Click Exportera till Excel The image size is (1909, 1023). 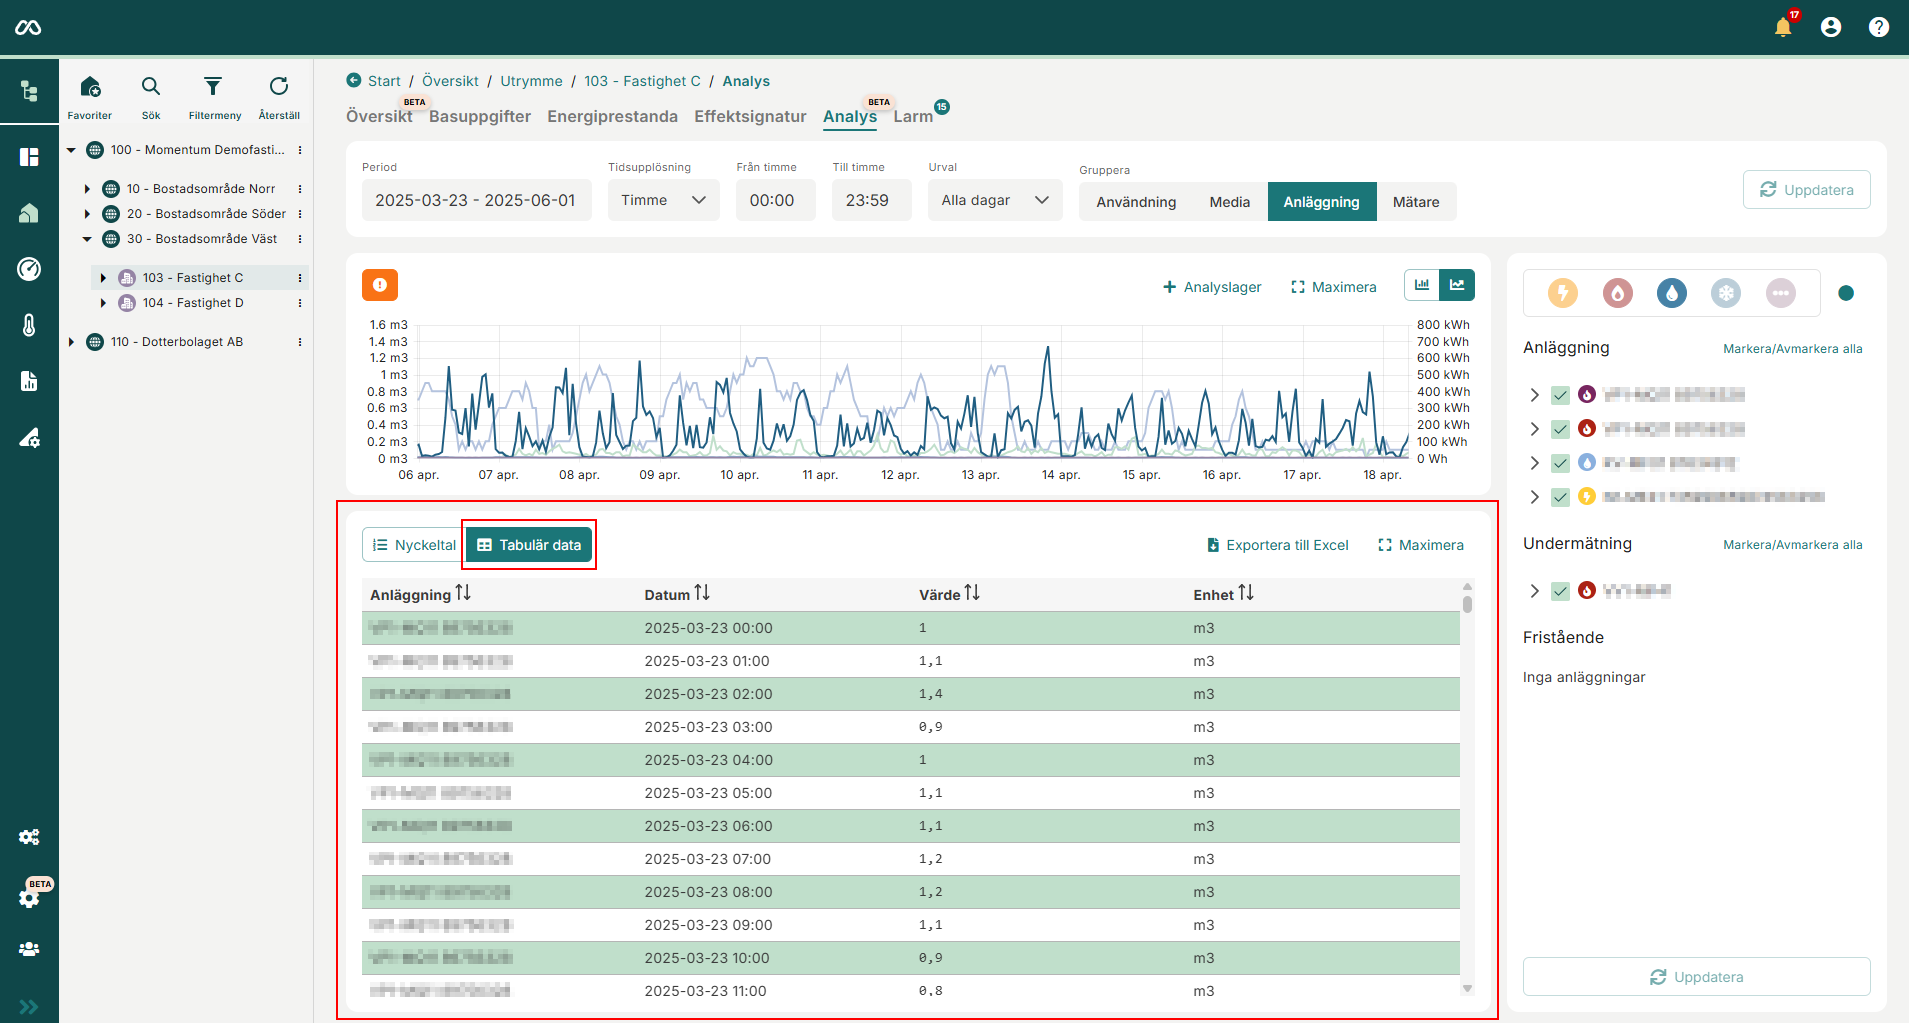[x=1278, y=545]
